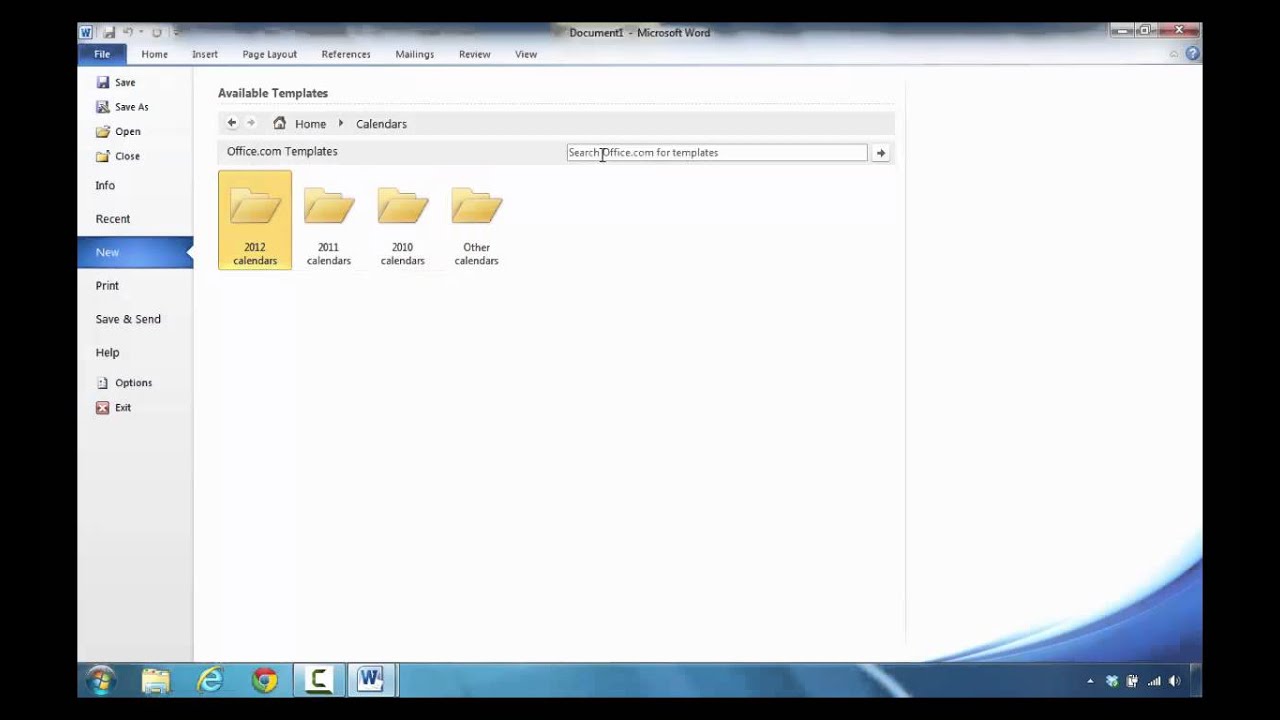This screenshot has width=1280, height=720.
Task: Open Word Options from Backstage menu
Action: click(124, 383)
